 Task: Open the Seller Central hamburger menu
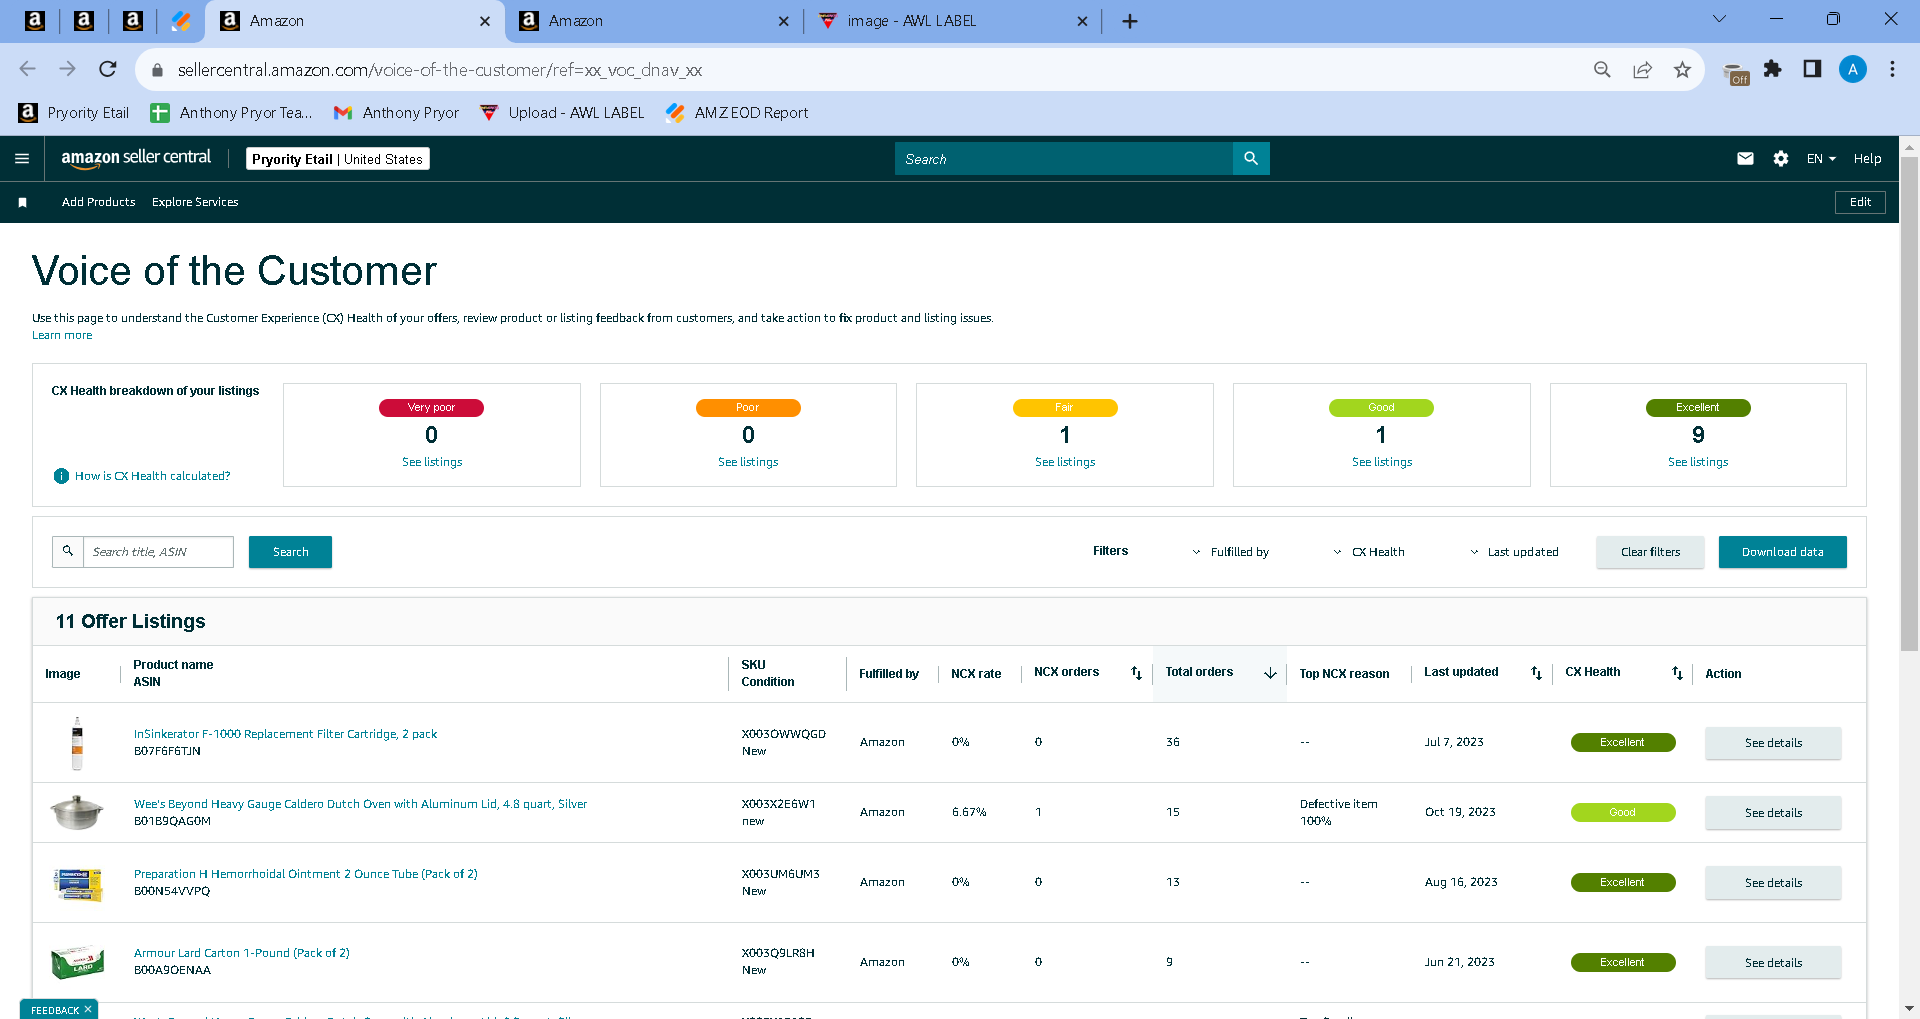click(22, 158)
